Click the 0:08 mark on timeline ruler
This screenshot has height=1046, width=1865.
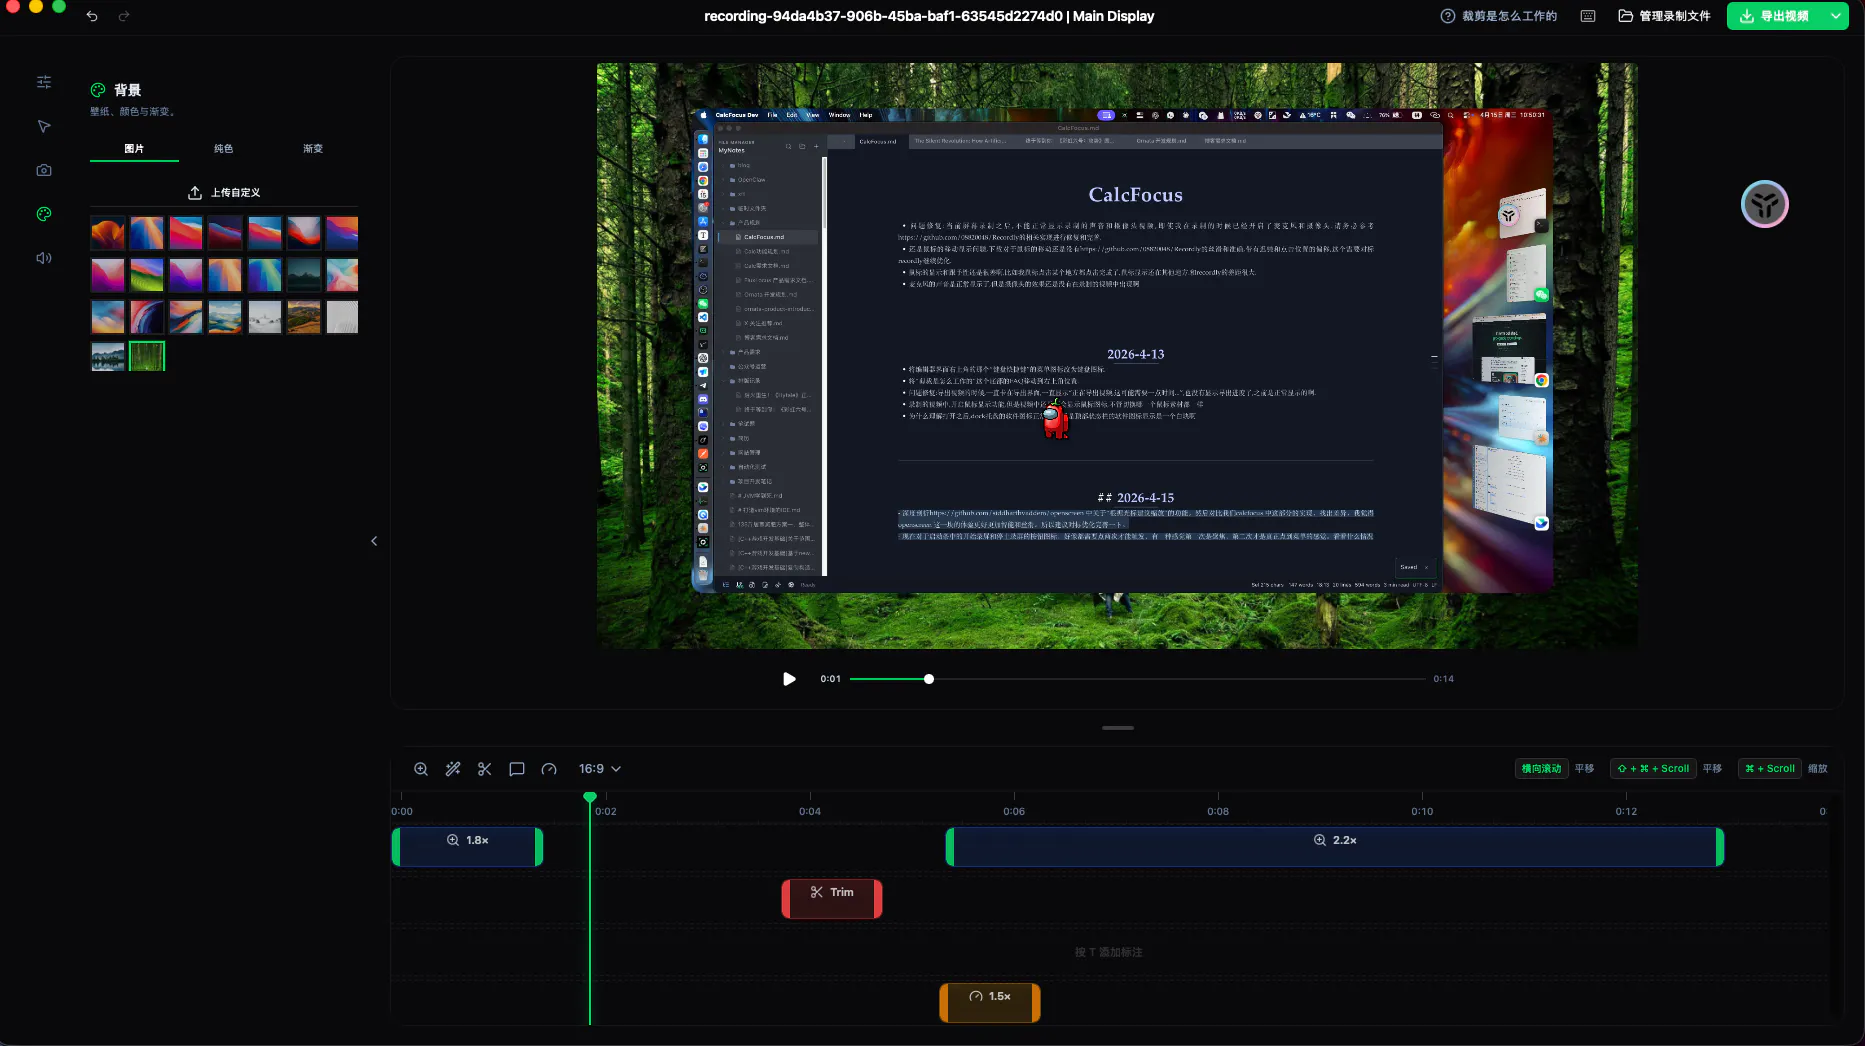click(x=1218, y=811)
